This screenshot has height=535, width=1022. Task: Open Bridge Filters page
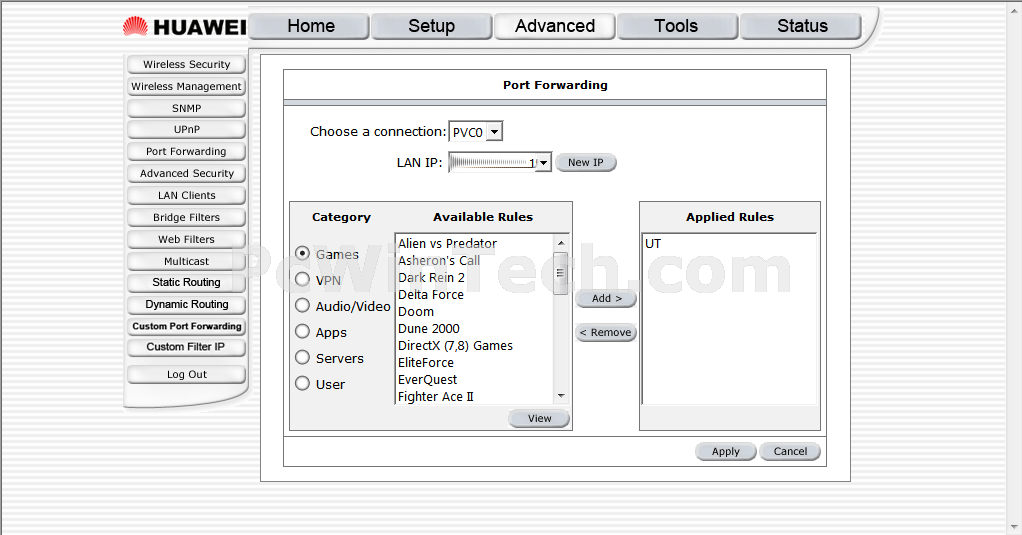[x=186, y=217]
